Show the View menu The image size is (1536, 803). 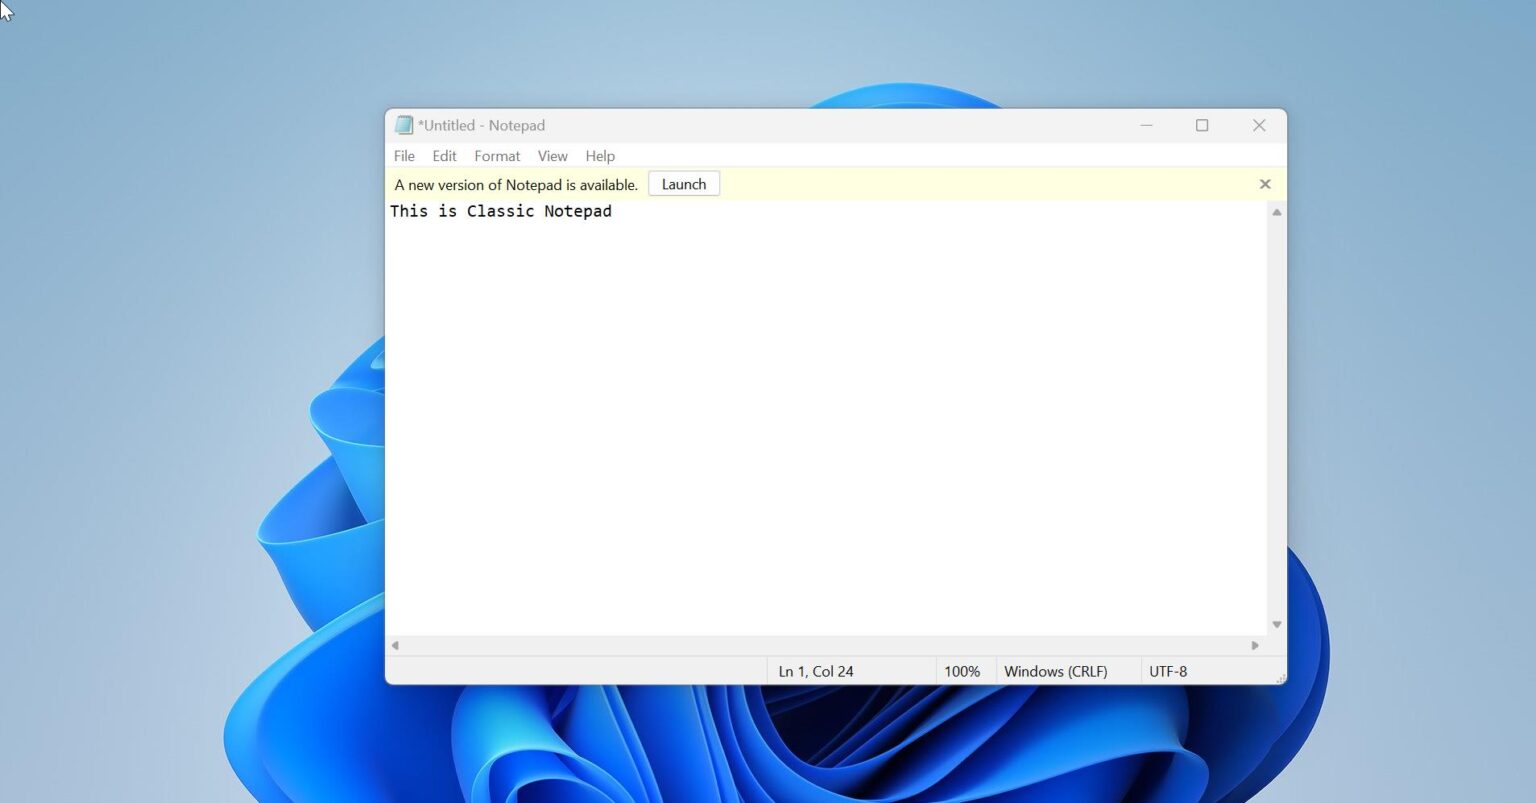[x=552, y=156]
